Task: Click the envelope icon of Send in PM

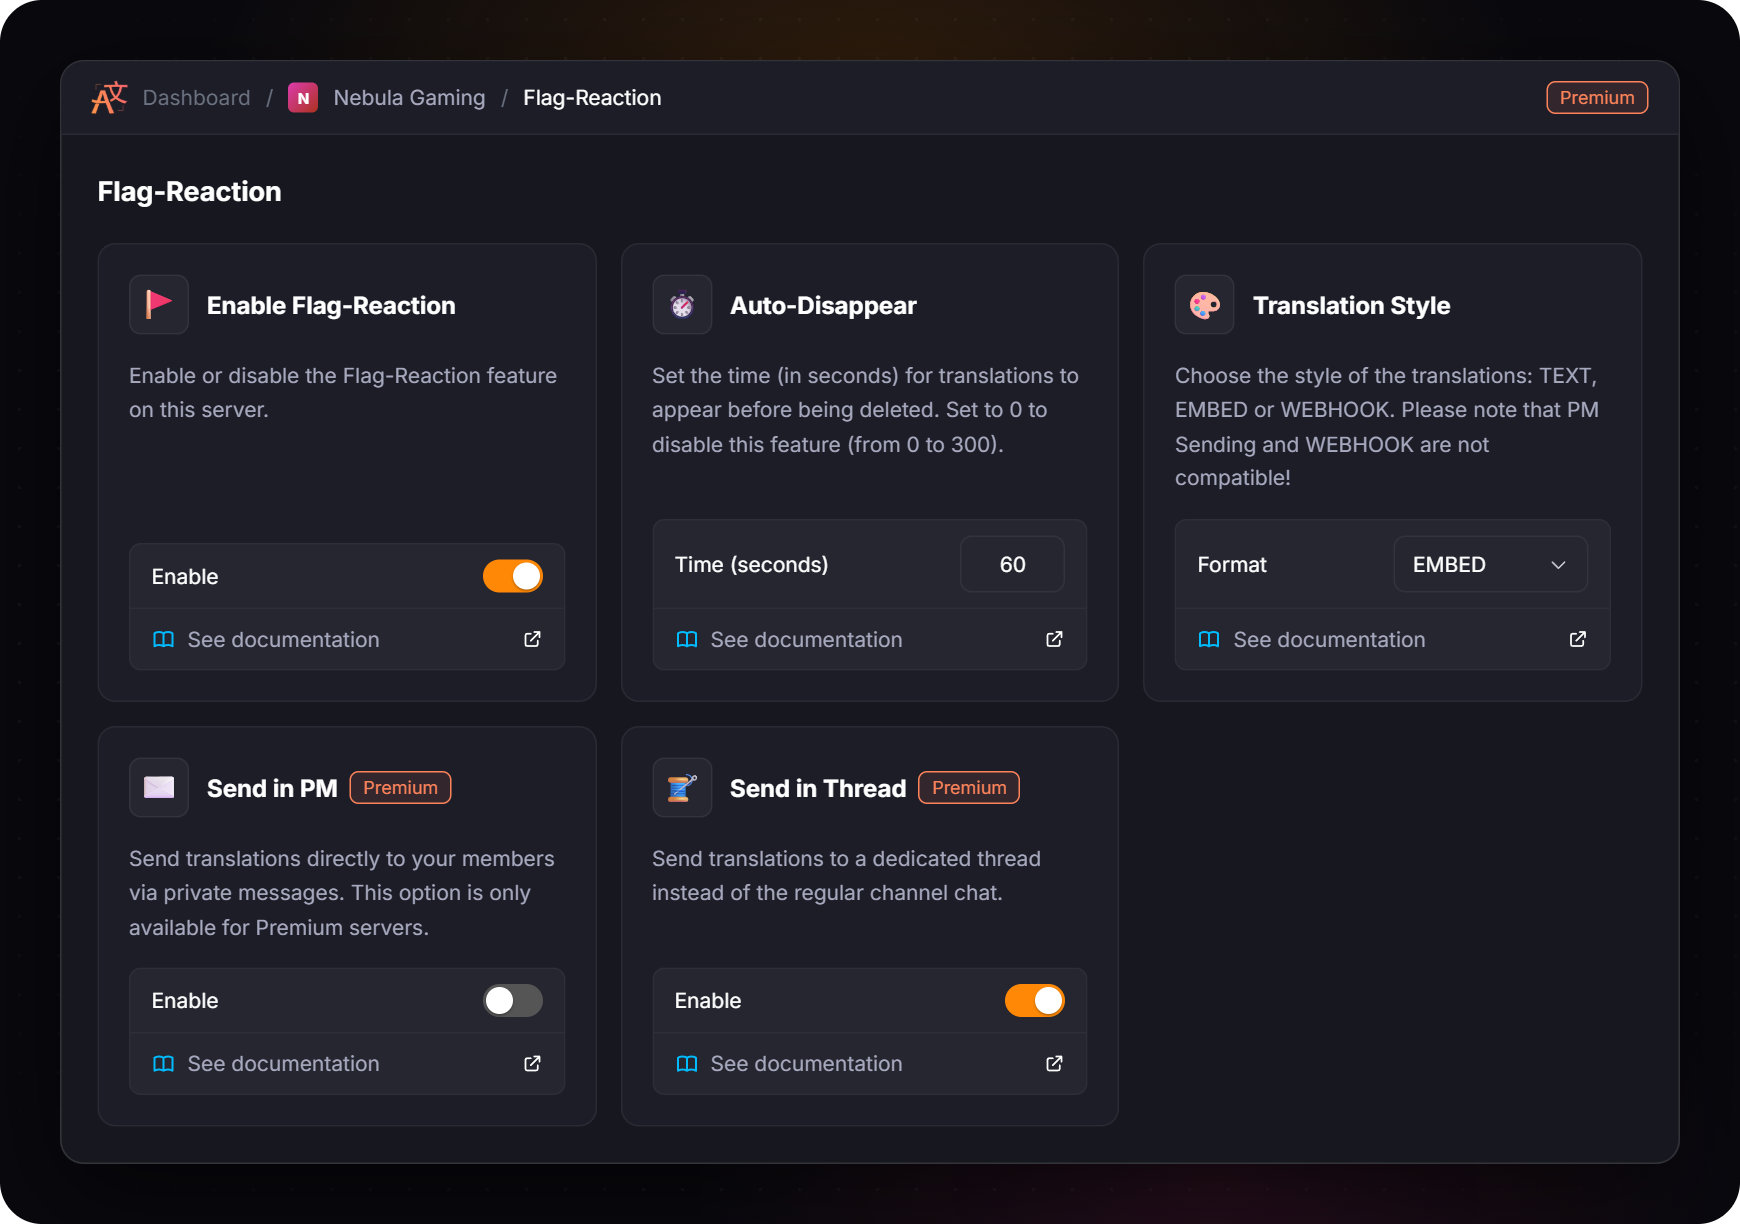Action: (x=159, y=787)
